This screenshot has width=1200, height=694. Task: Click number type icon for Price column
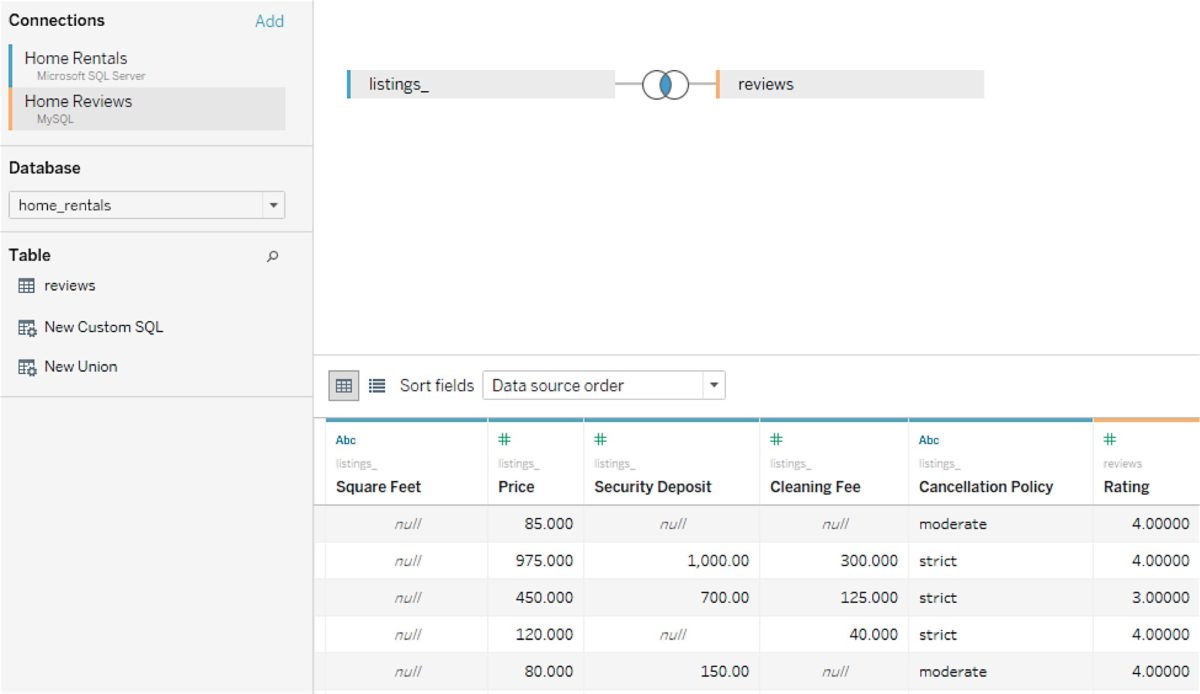[x=504, y=439]
